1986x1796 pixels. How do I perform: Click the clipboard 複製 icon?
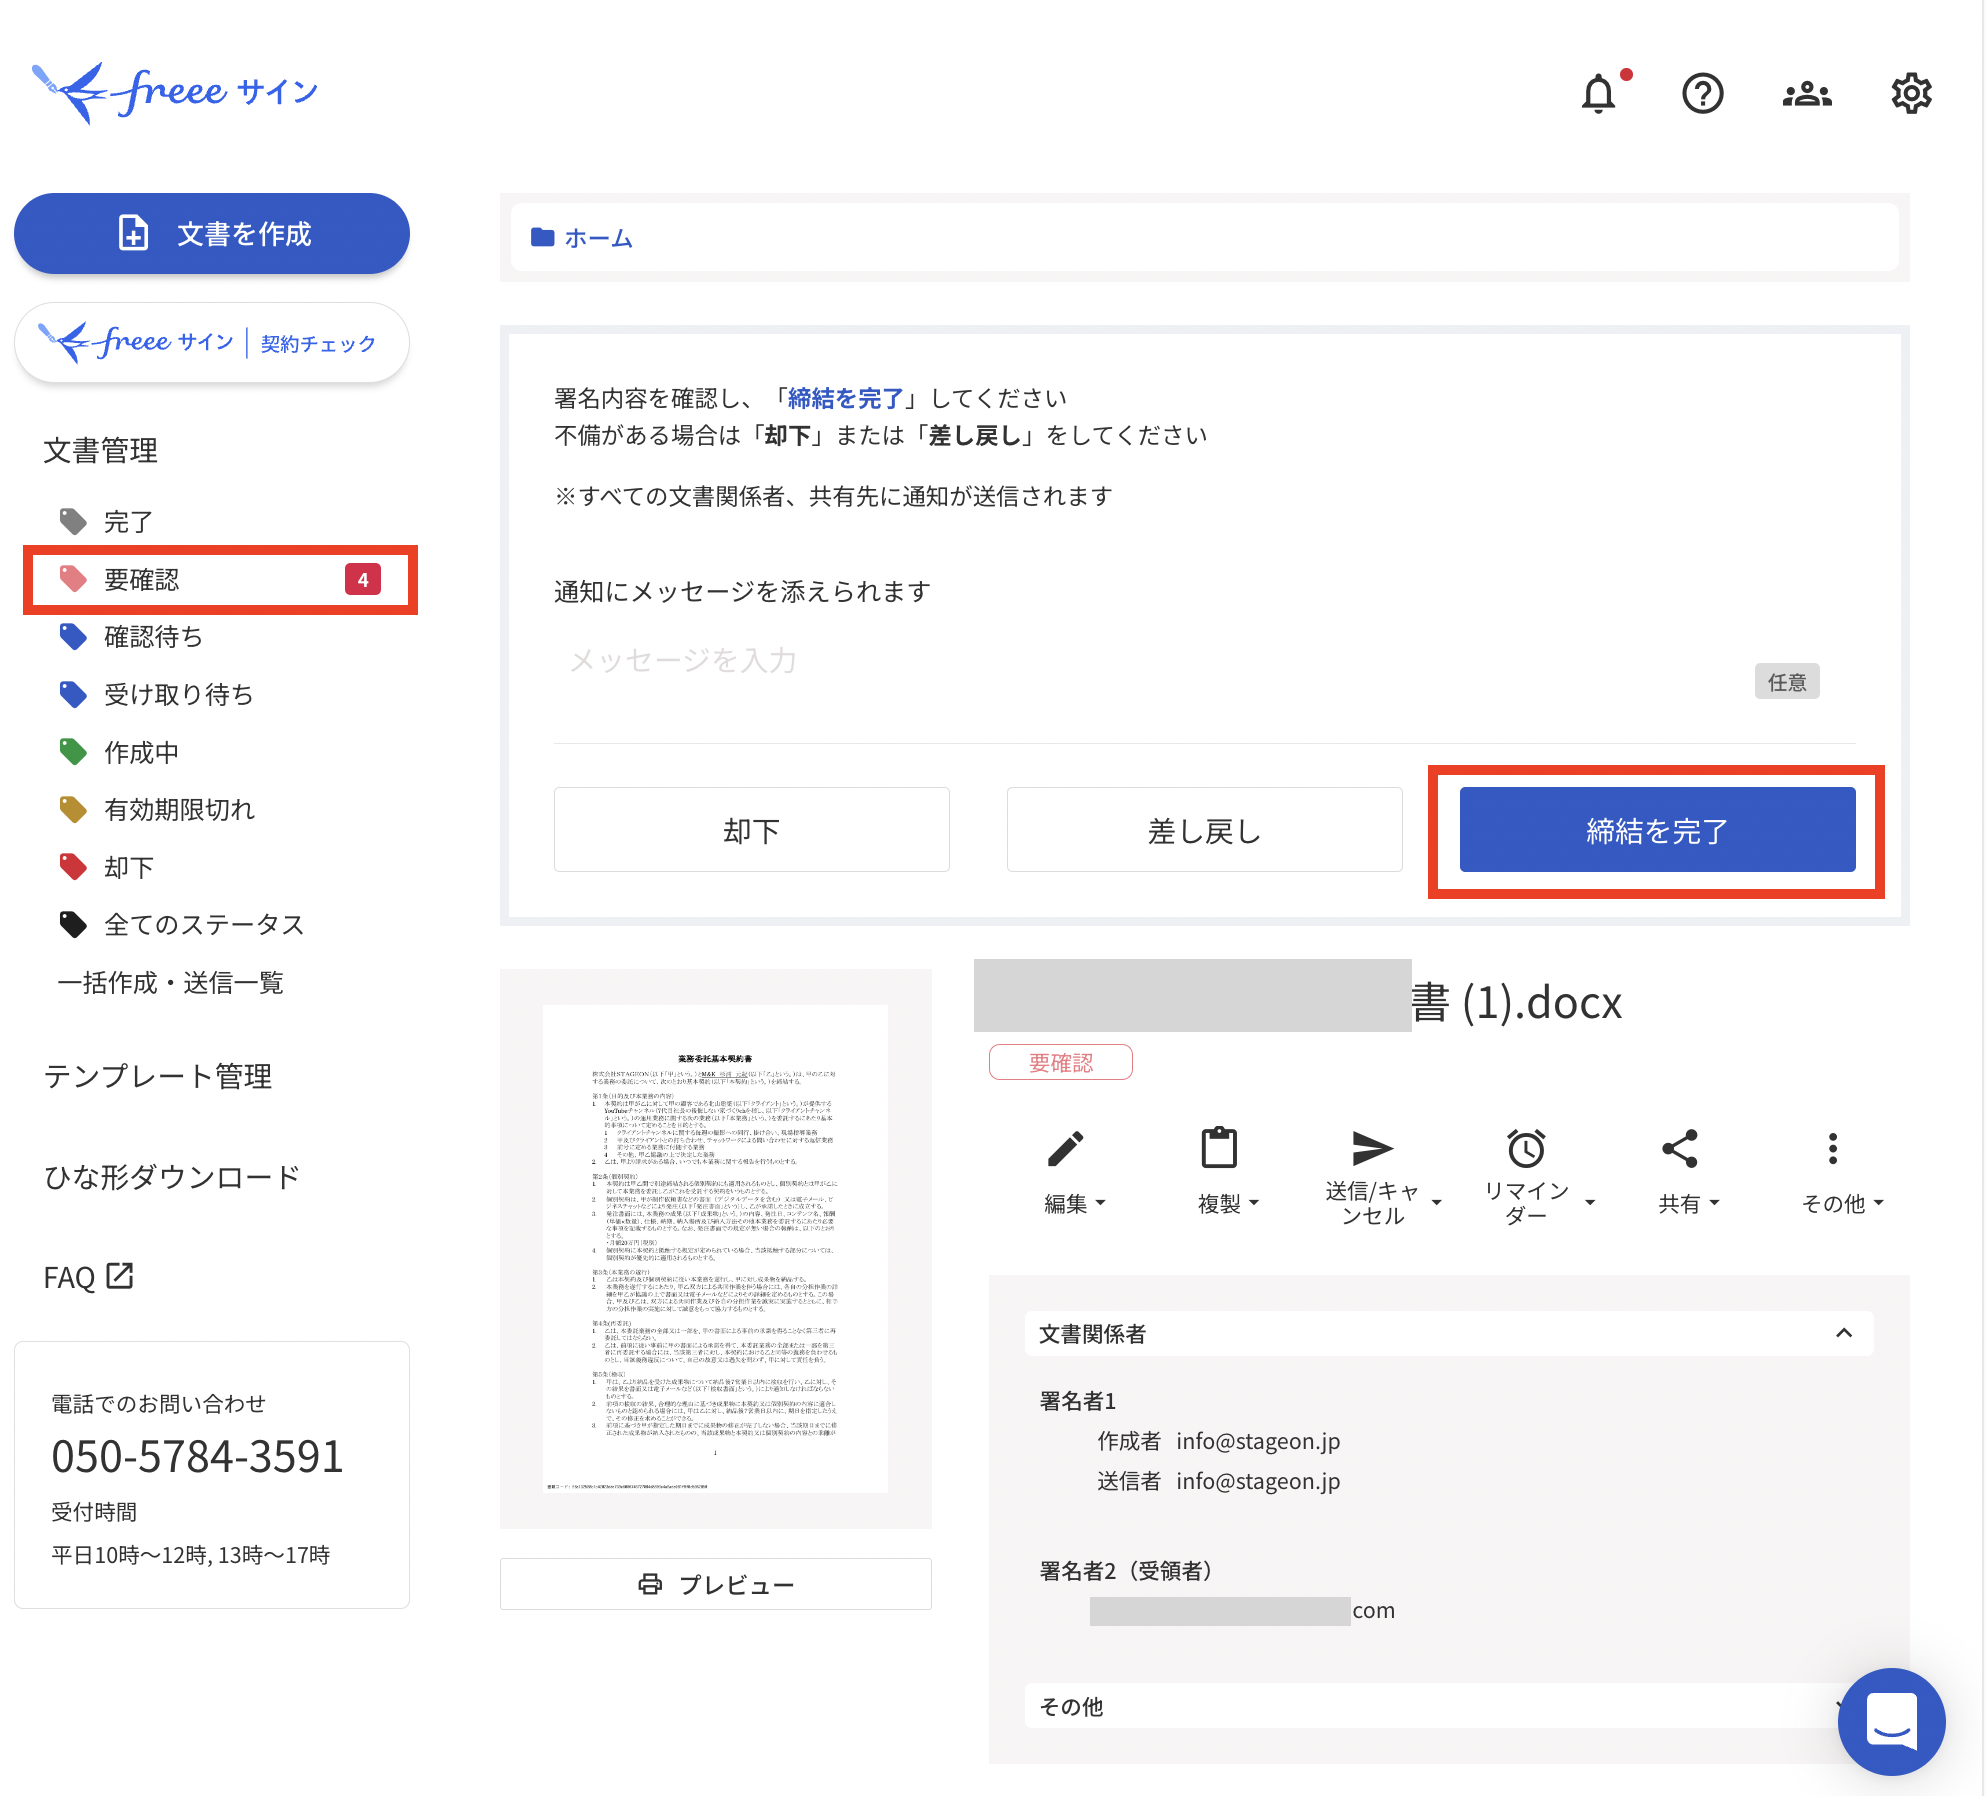click(x=1219, y=1150)
